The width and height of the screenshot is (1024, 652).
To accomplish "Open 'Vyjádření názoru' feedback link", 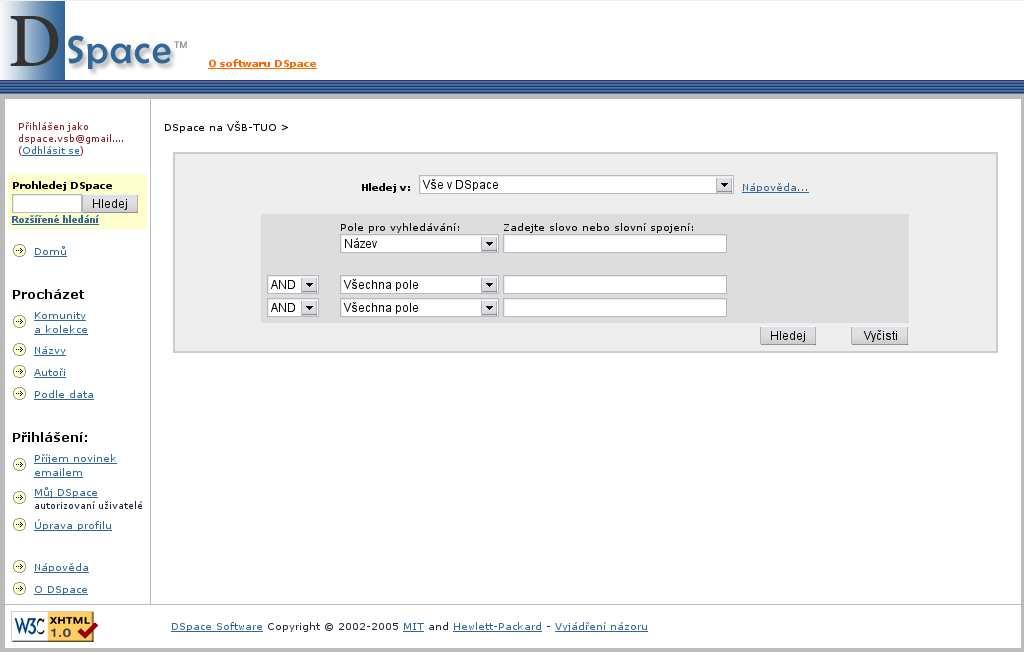I will click(601, 627).
